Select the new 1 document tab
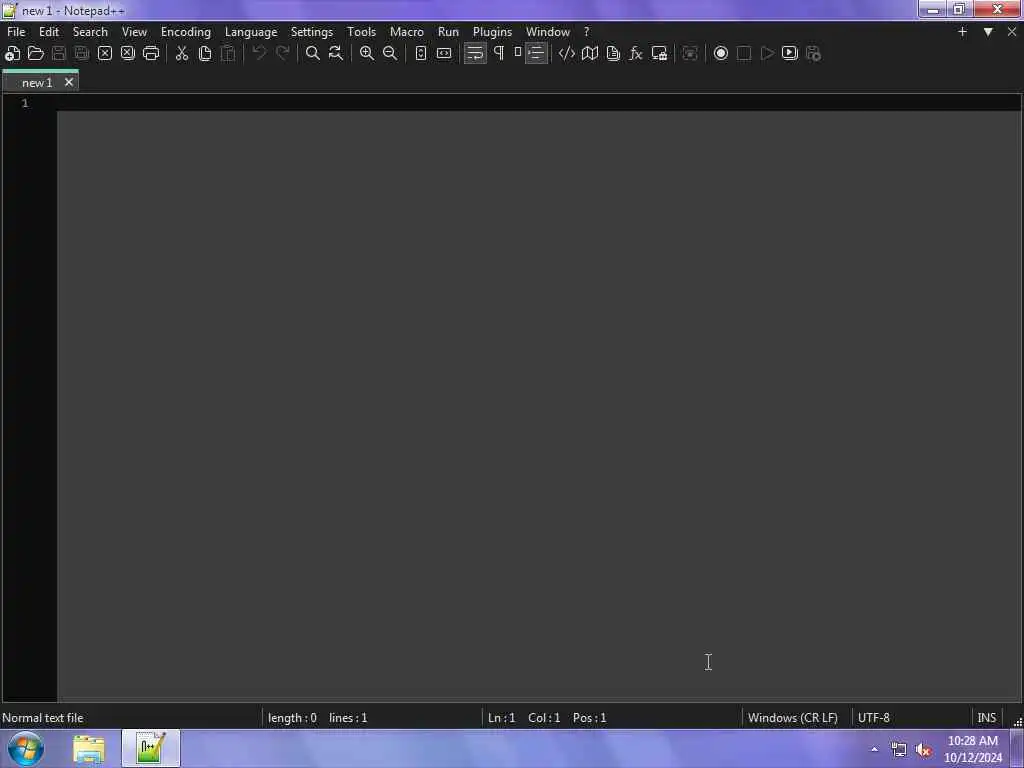The width and height of the screenshot is (1024, 768). pyautogui.click(x=37, y=83)
